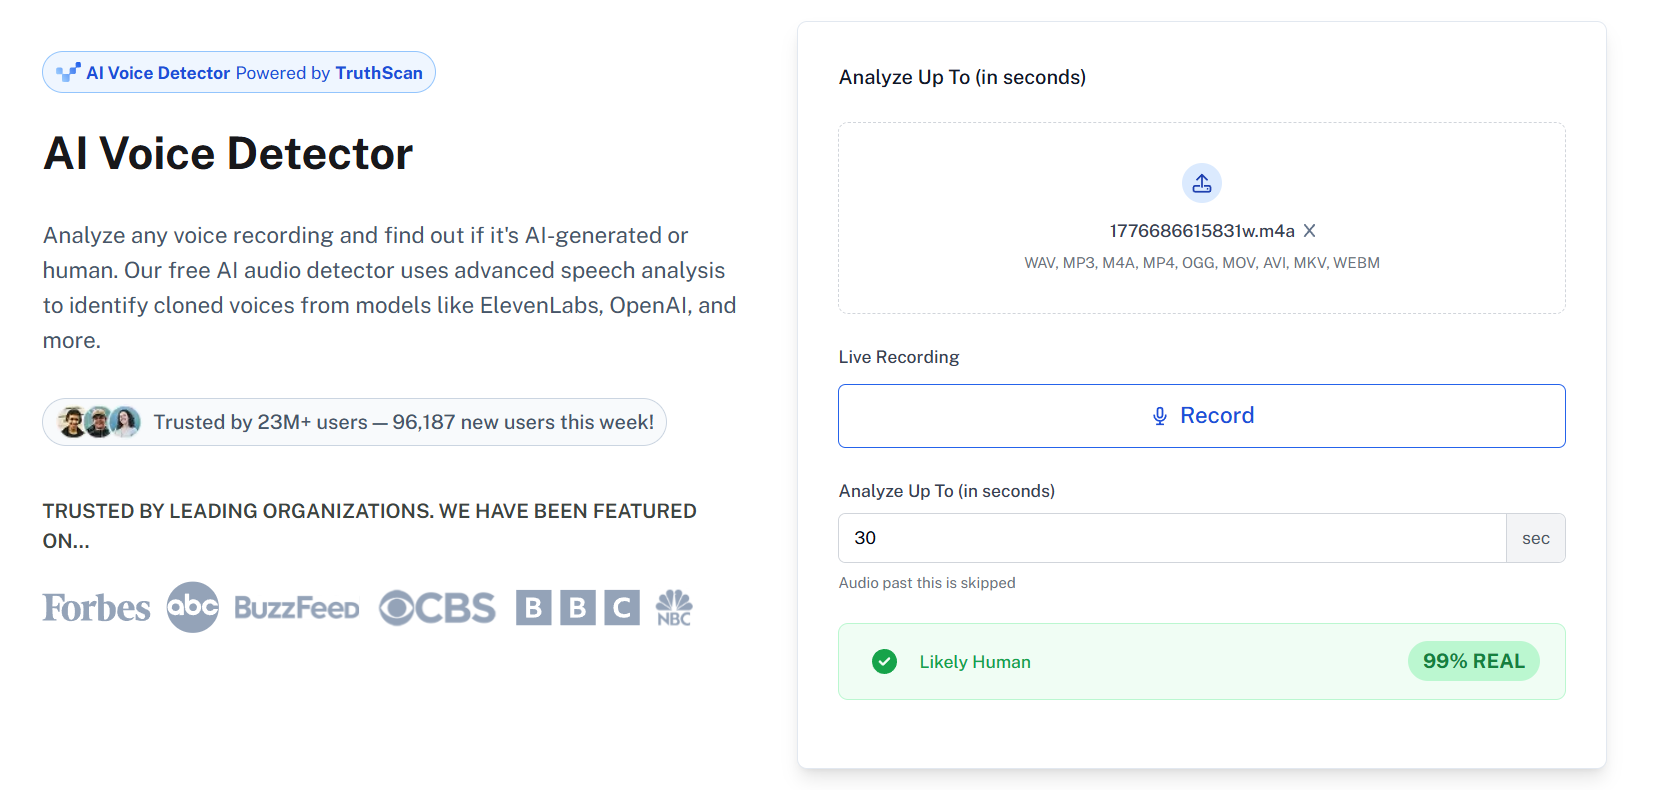1661x790 pixels.
Task: Click the upload icon in the drop zone
Action: click(x=1201, y=183)
